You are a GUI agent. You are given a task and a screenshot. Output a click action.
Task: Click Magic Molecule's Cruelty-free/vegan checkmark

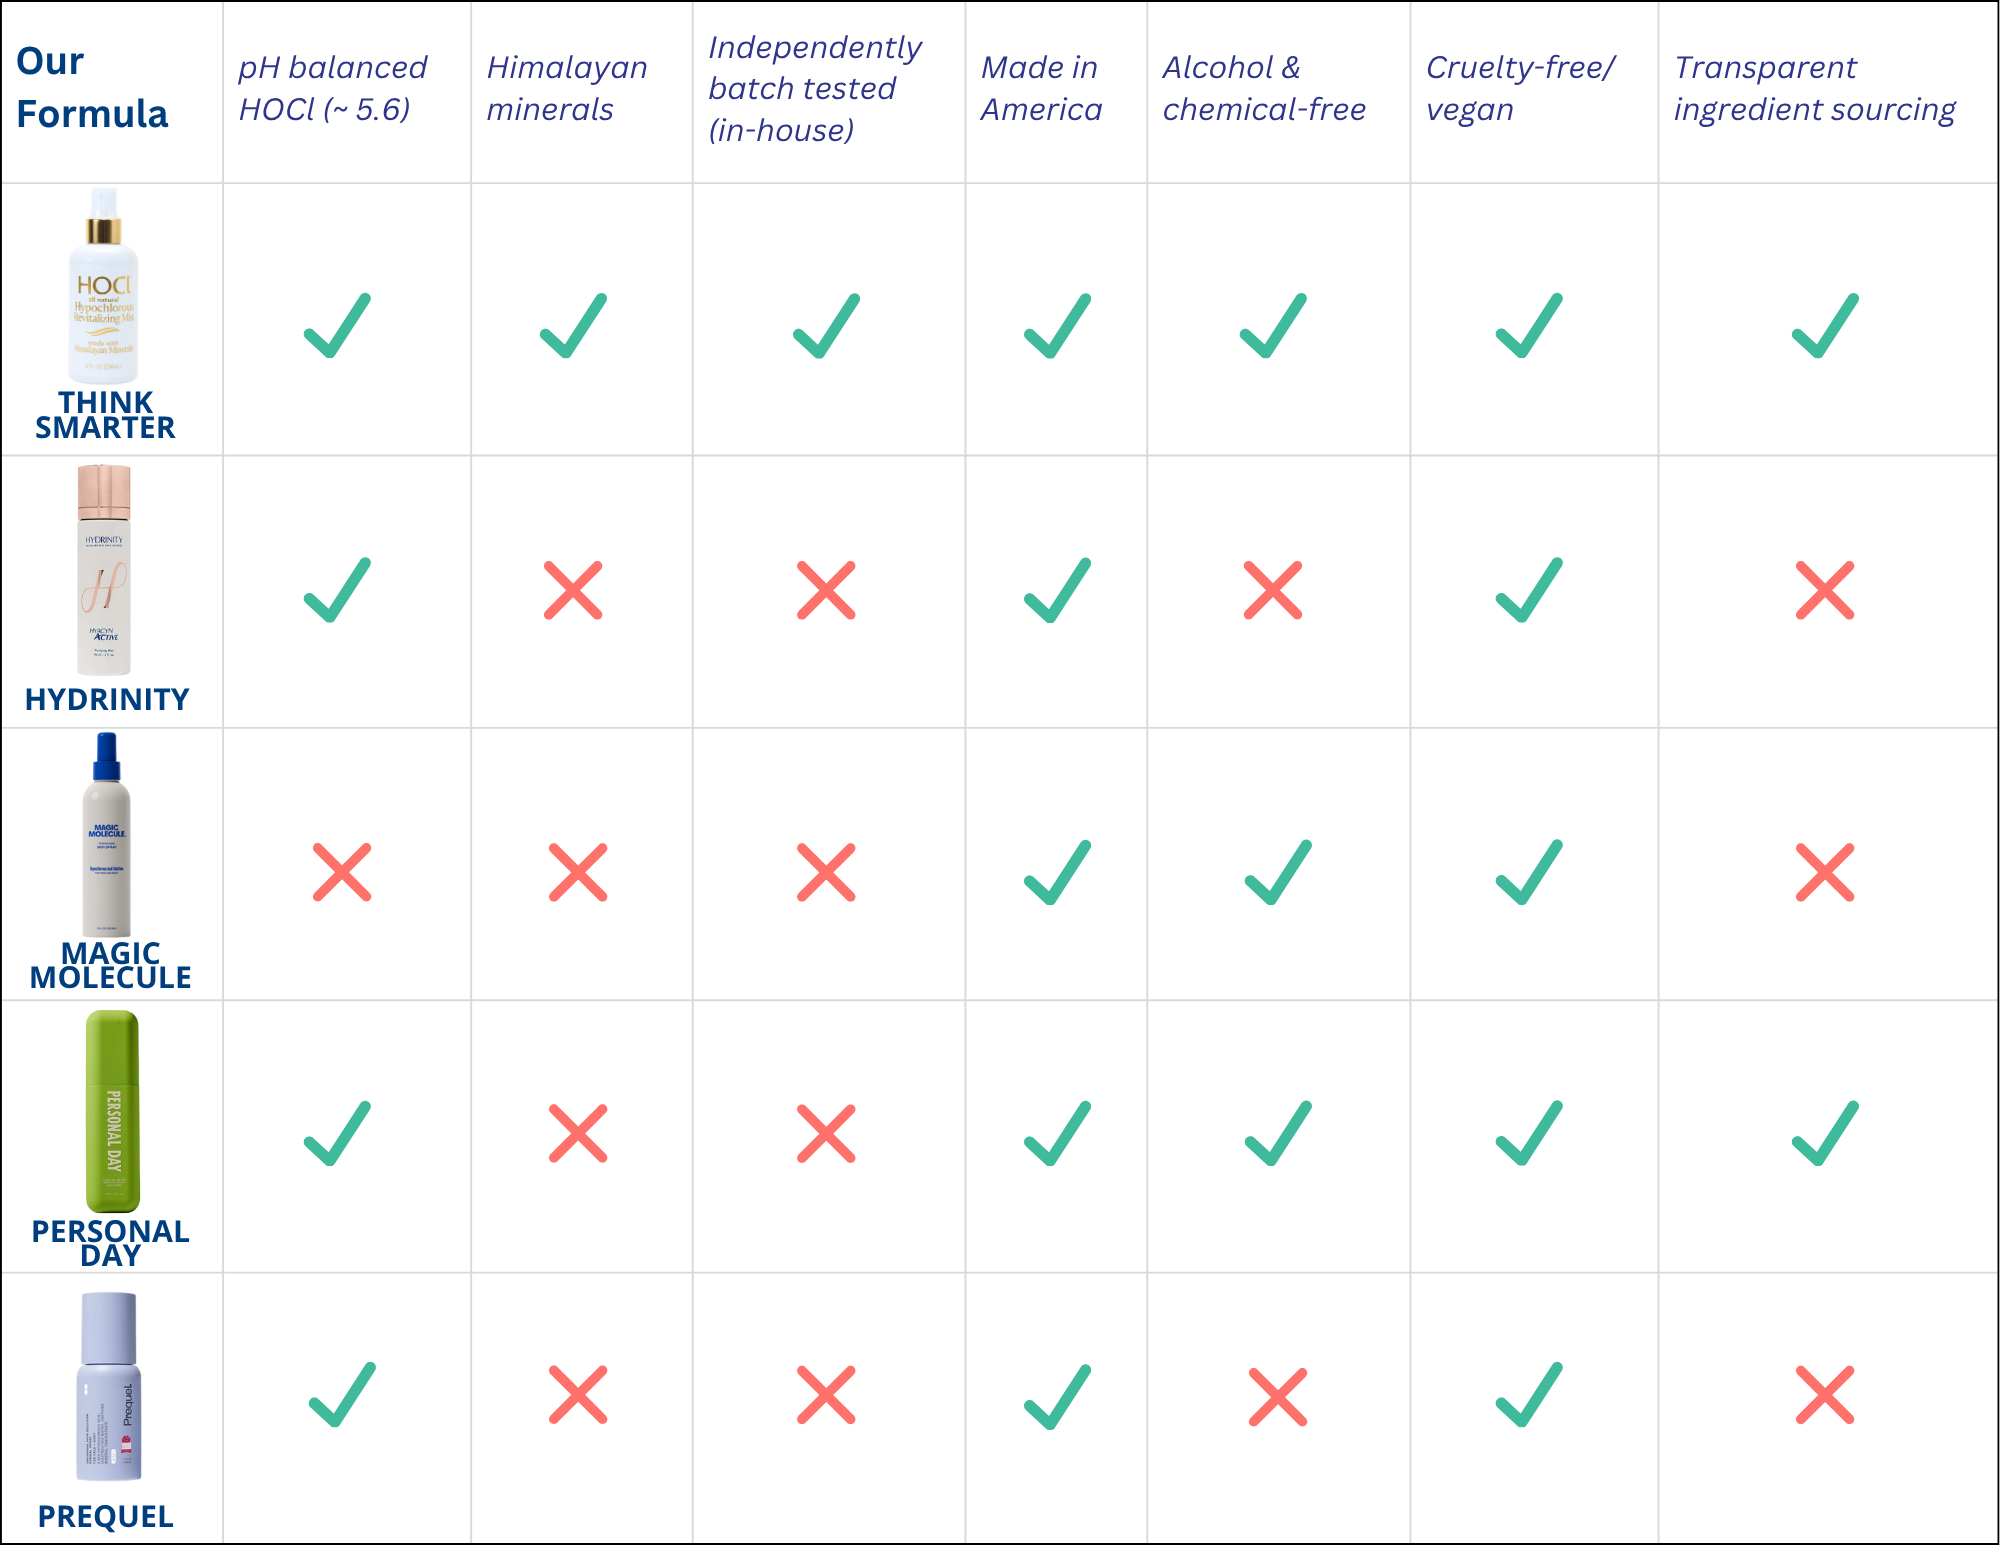coord(1529,872)
